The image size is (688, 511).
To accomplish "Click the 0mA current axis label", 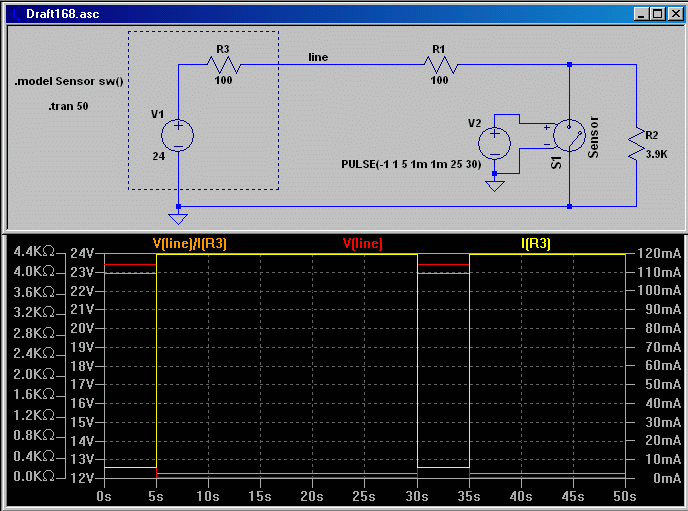I will click(x=667, y=478).
